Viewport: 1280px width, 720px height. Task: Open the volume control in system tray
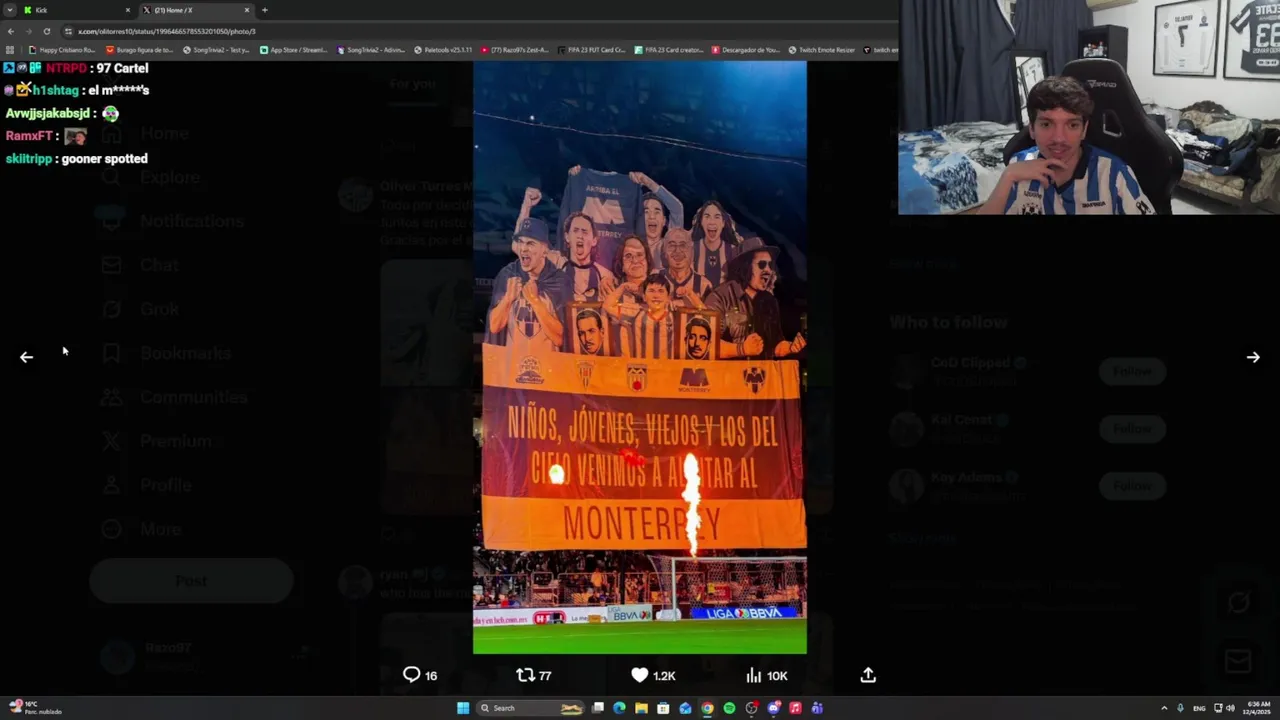pos(1230,708)
